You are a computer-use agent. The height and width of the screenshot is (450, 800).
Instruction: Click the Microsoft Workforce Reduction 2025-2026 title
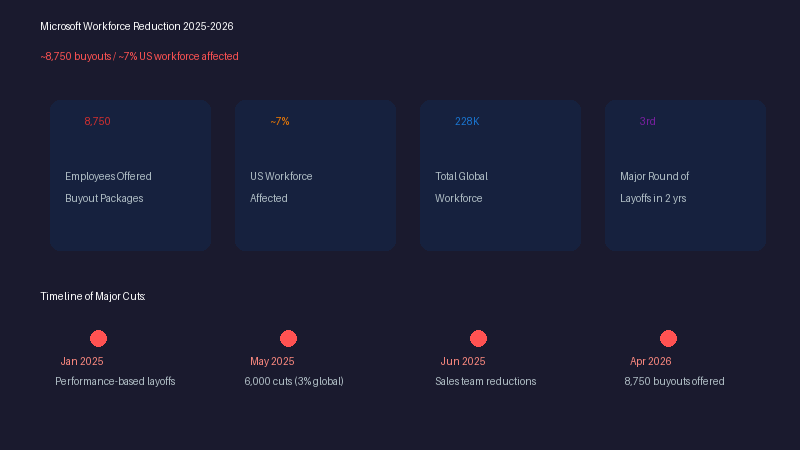pos(137,26)
